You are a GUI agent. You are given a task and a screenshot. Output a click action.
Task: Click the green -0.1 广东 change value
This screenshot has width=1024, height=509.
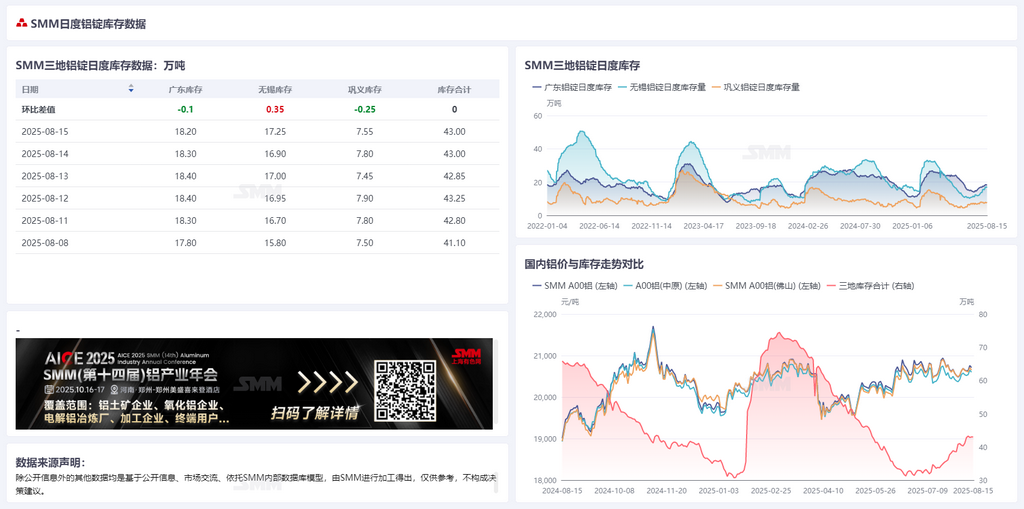[x=185, y=109]
